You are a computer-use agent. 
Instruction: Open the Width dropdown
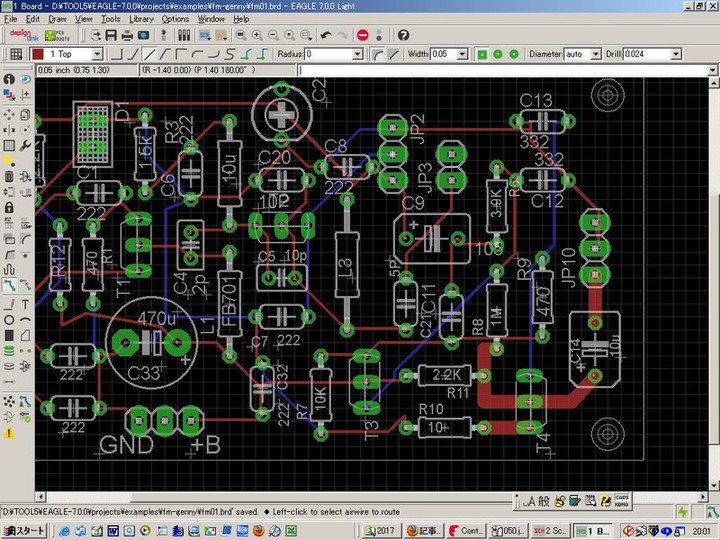point(462,54)
